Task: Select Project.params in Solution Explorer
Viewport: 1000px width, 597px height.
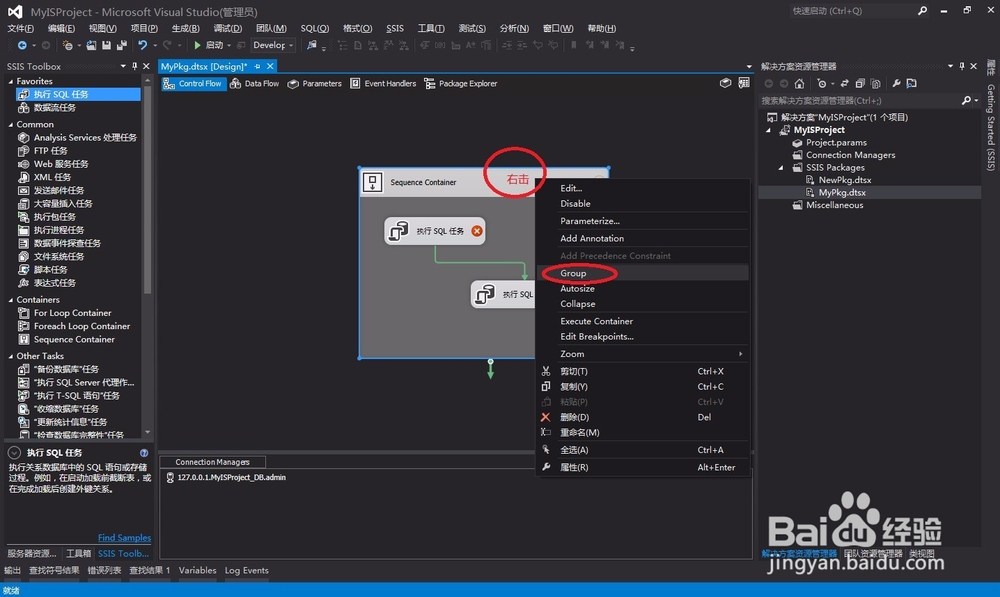Action: [x=835, y=143]
